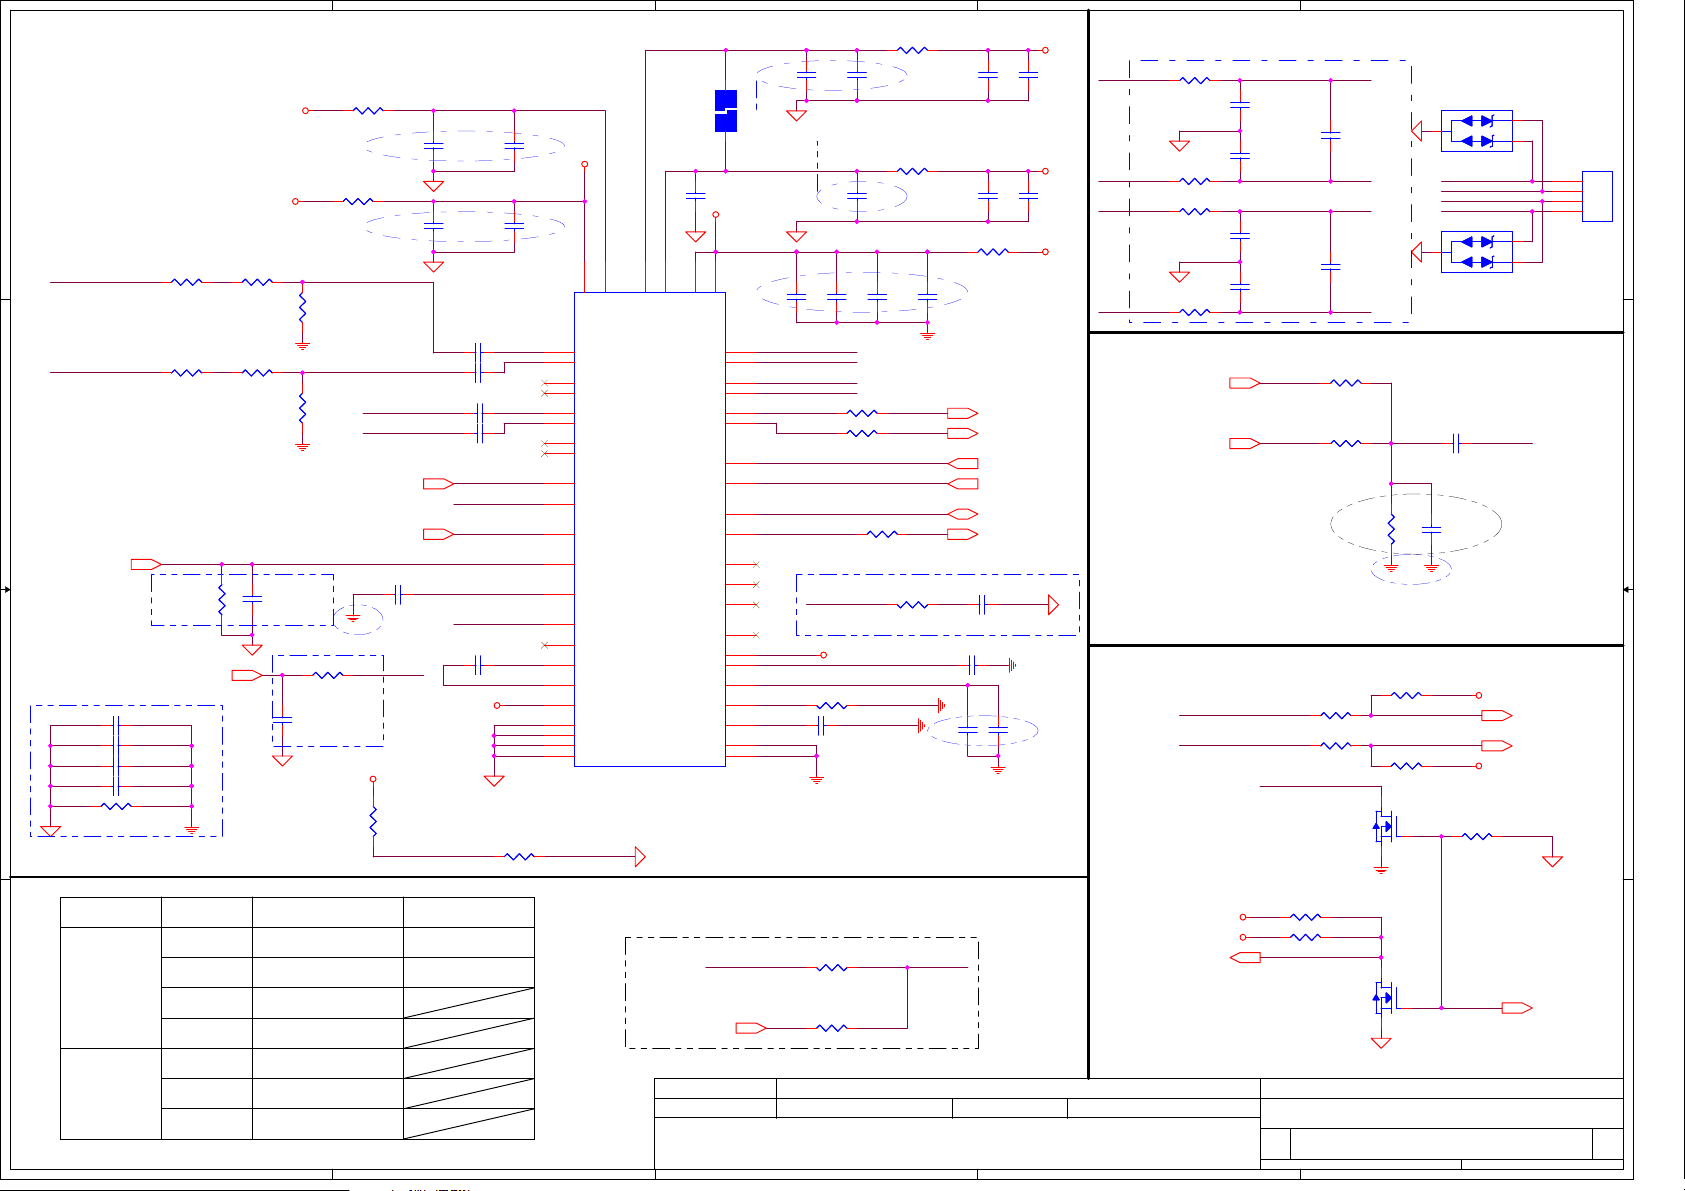Select the connector block right of diode arrays
Screen dimensions: 1685x1191
[1597, 196]
